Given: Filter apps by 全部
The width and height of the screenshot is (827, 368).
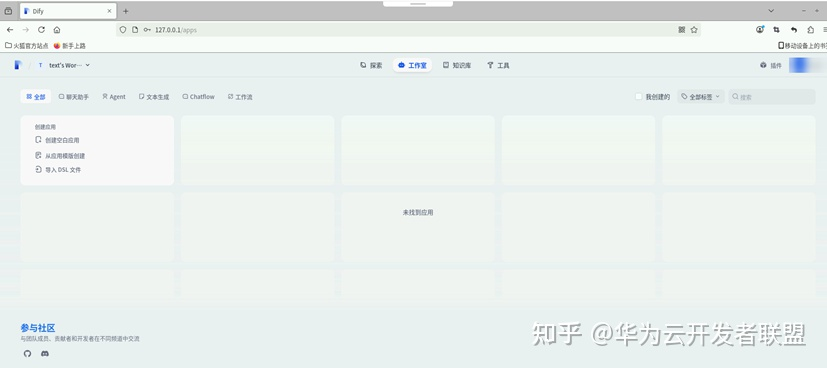Looking at the screenshot, I should click(x=36, y=96).
